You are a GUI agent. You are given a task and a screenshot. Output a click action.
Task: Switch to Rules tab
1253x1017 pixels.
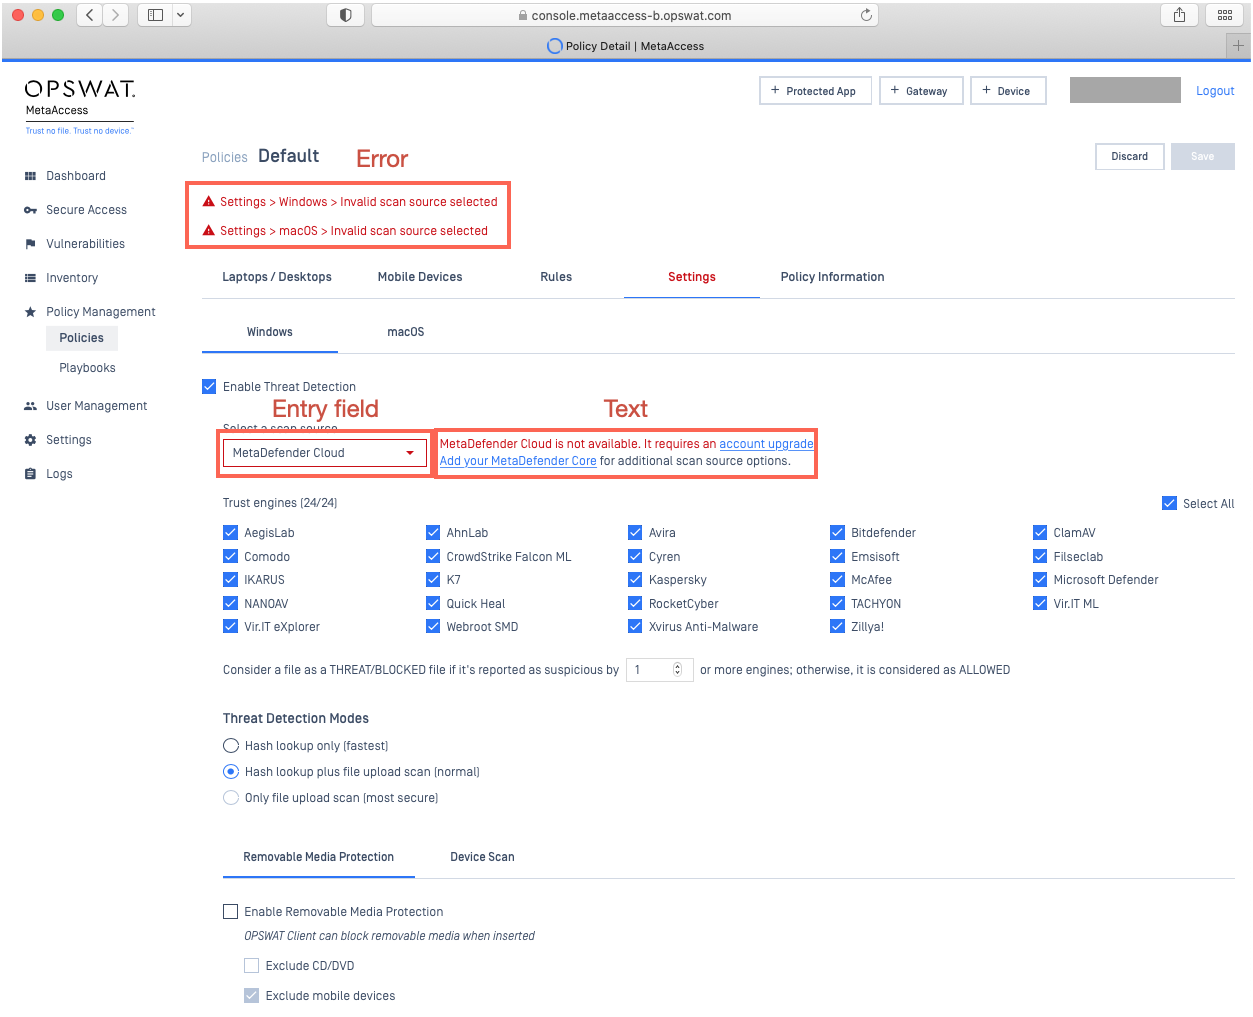click(x=556, y=277)
